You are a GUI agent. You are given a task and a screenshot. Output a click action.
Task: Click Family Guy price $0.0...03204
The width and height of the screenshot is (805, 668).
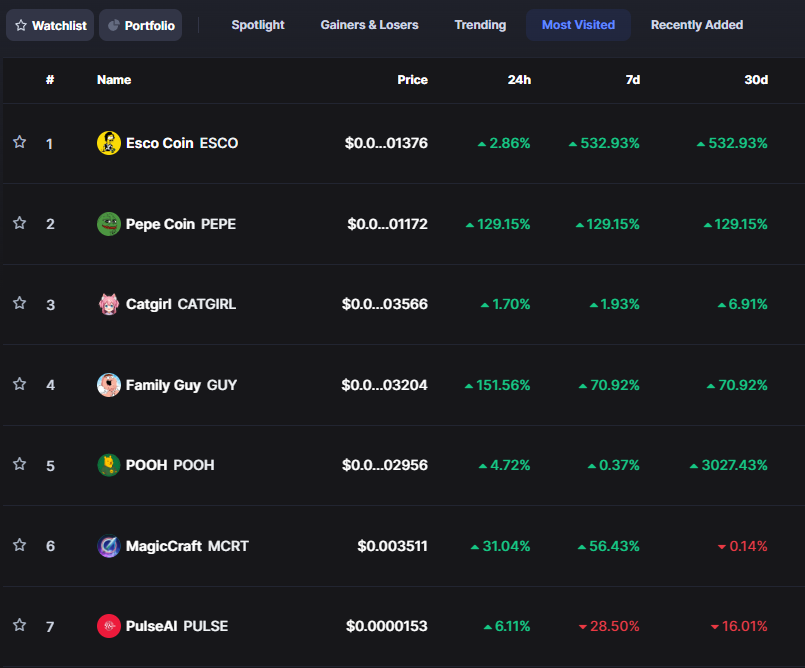[385, 385]
